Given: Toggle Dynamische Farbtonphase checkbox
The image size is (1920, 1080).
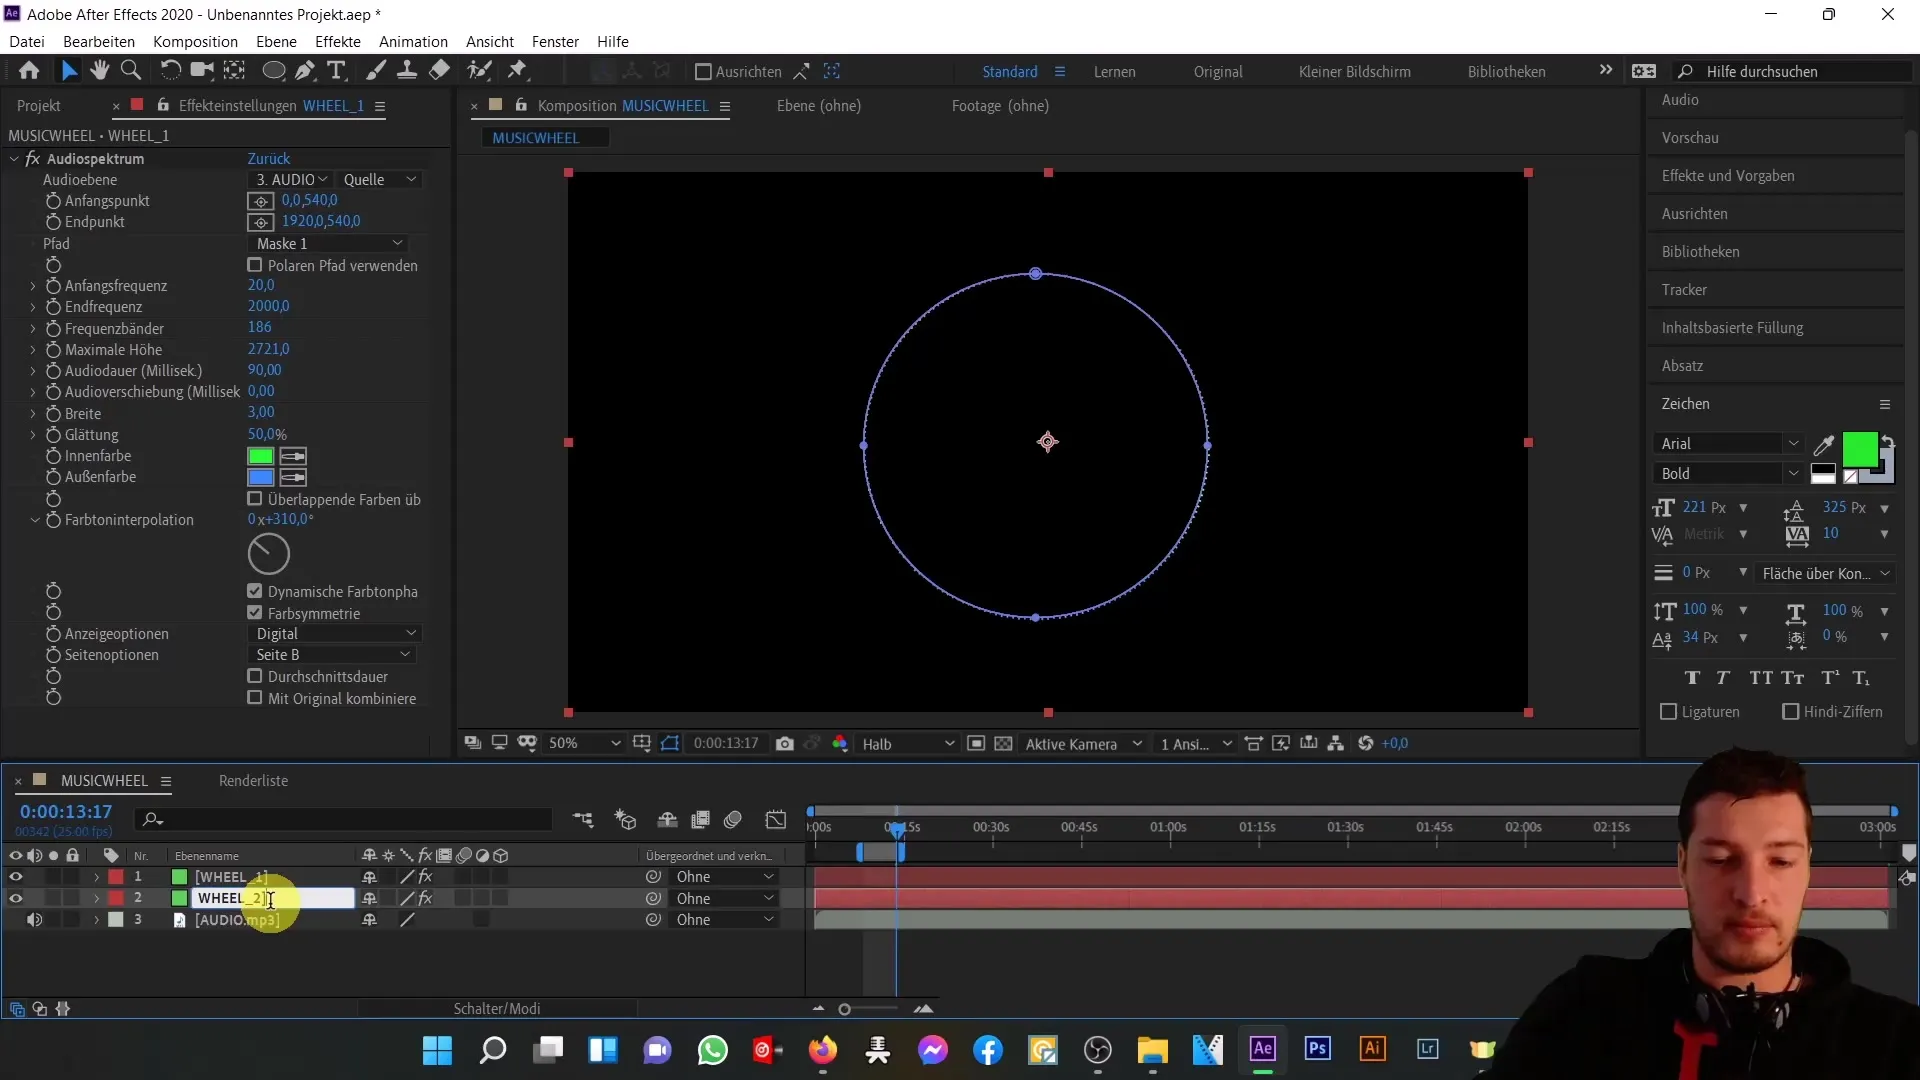Looking at the screenshot, I should point(255,591).
